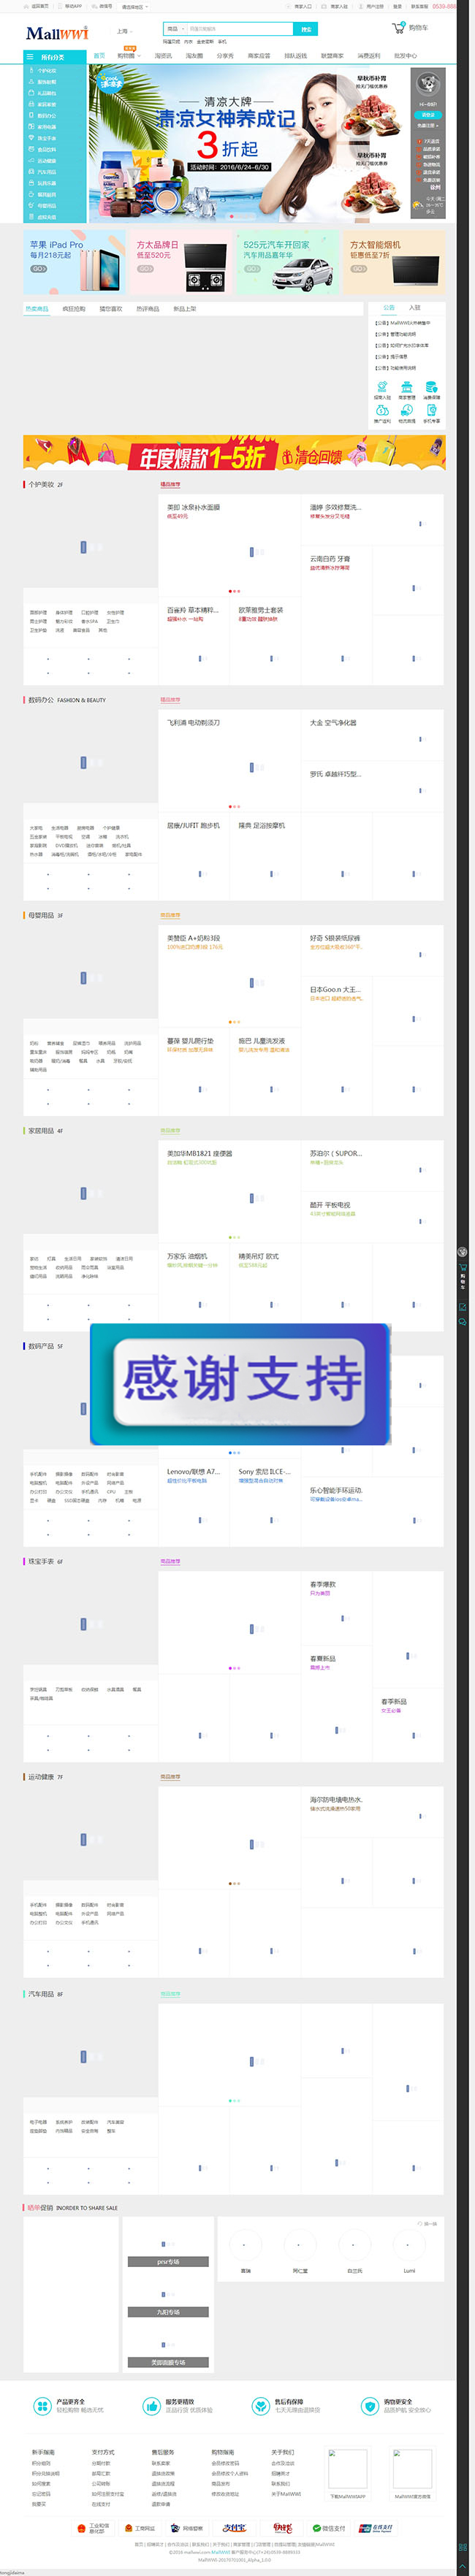Click GO on the 苹果 iPad Pro promo
Viewport: 475px width, 2576px height.
pos(38,269)
